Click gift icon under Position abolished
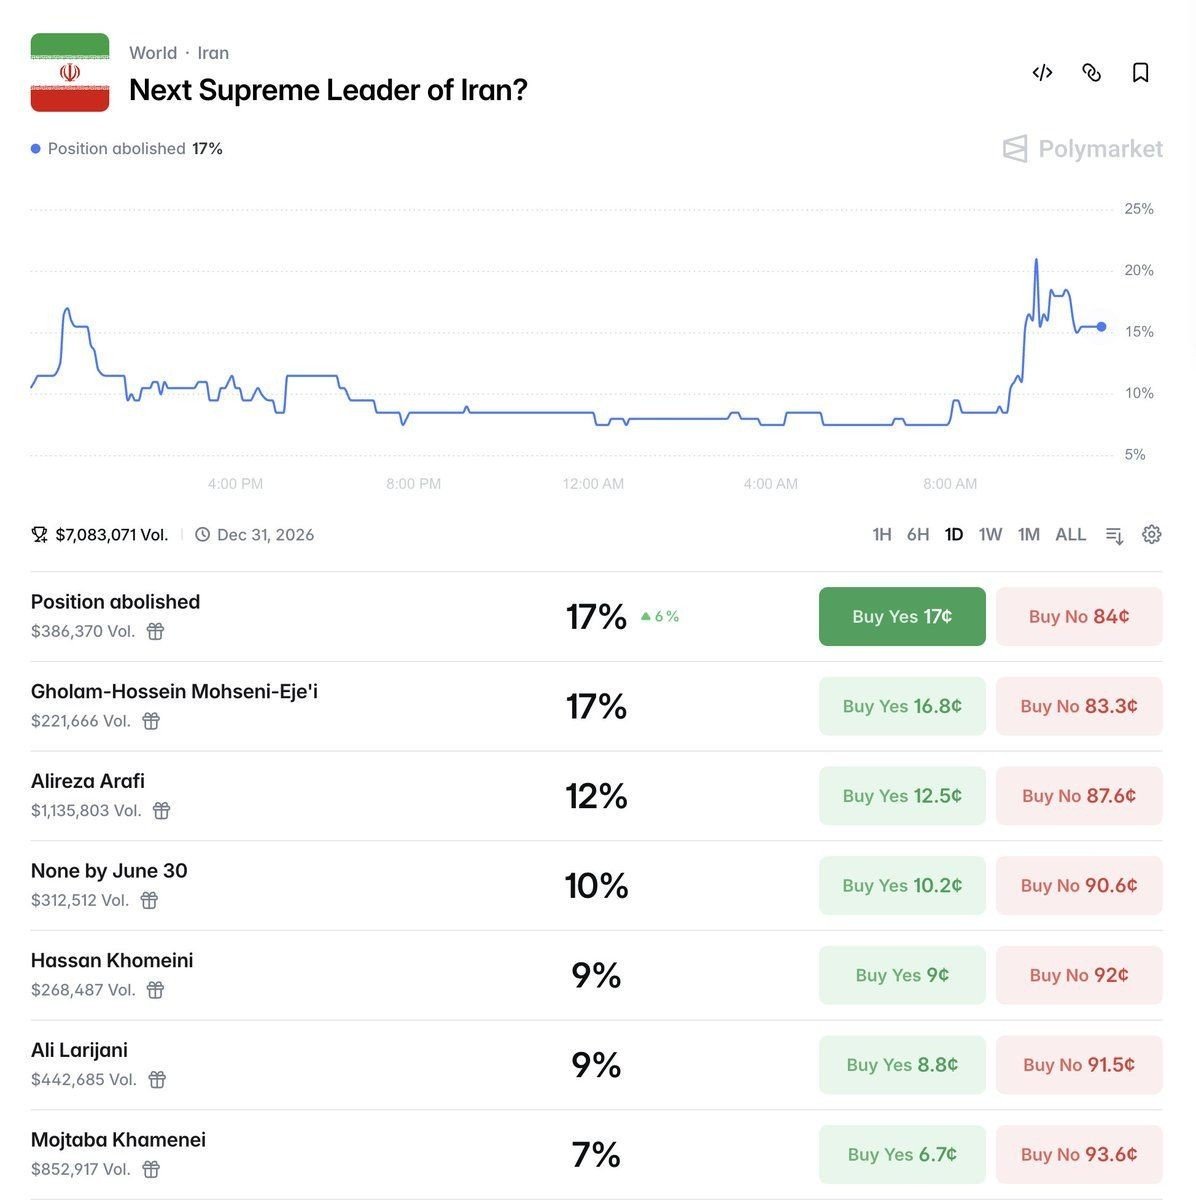 pyautogui.click(x=155, y=631)
